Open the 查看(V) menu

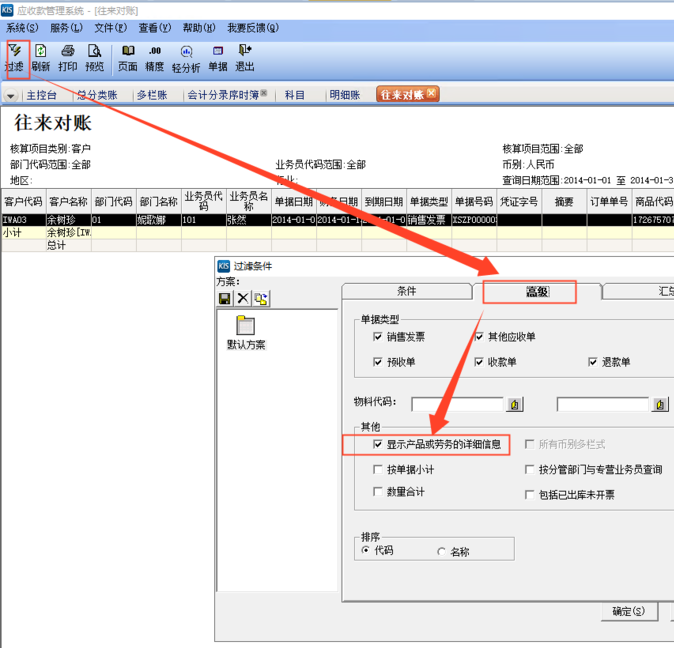tap(154, 28)
